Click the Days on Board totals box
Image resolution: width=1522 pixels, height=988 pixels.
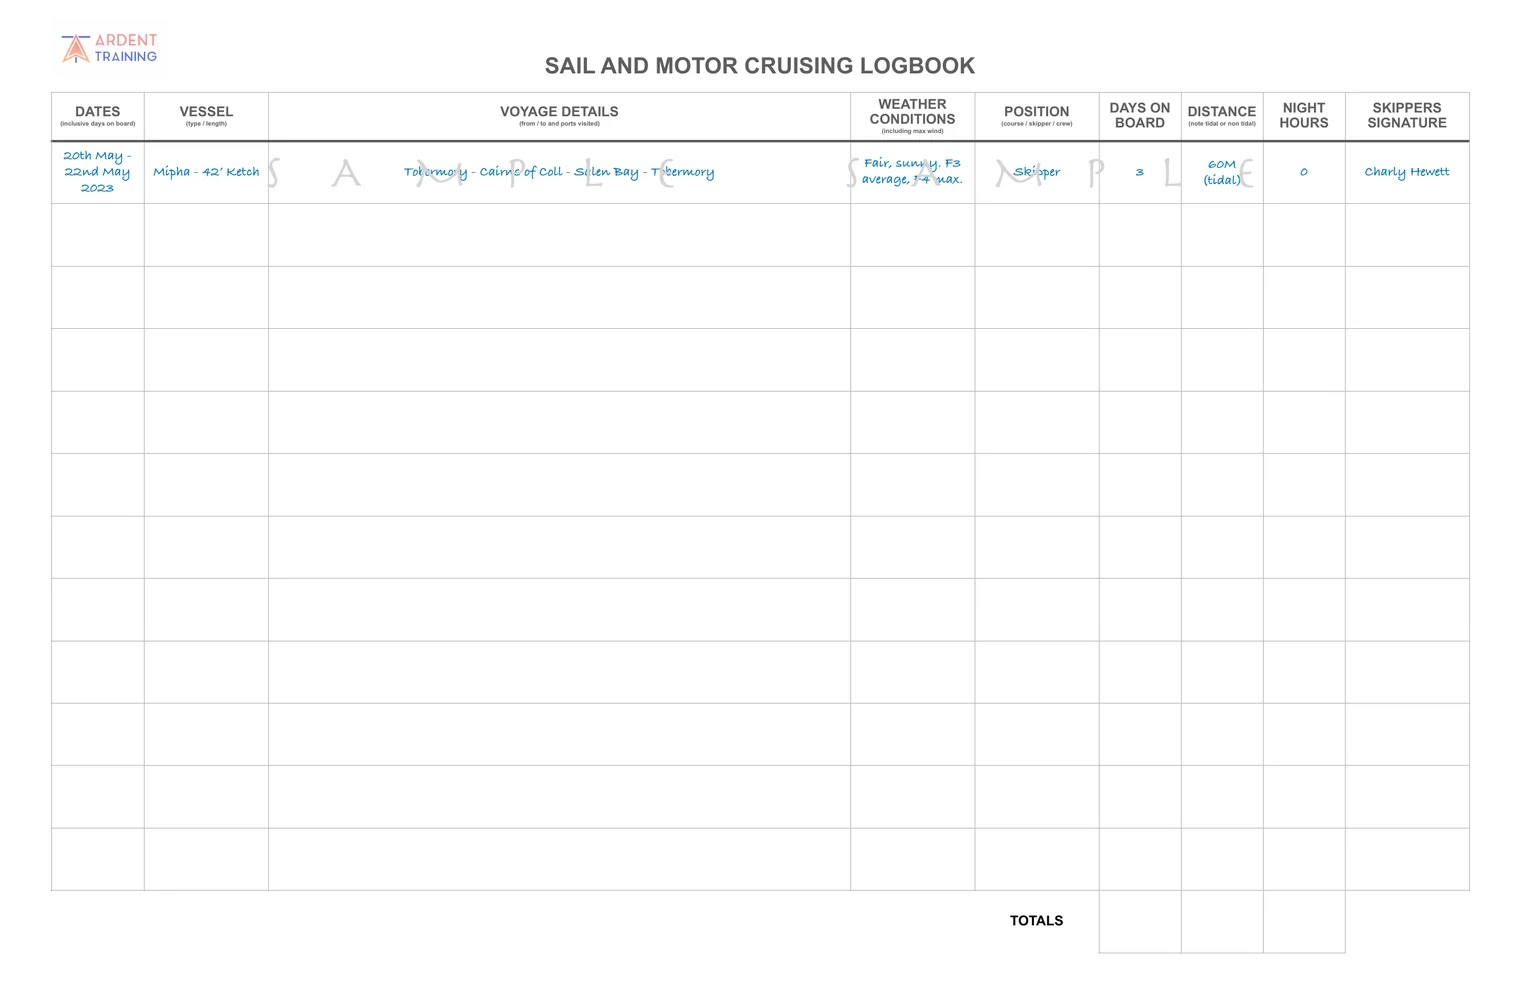(x=1139, y=921)
